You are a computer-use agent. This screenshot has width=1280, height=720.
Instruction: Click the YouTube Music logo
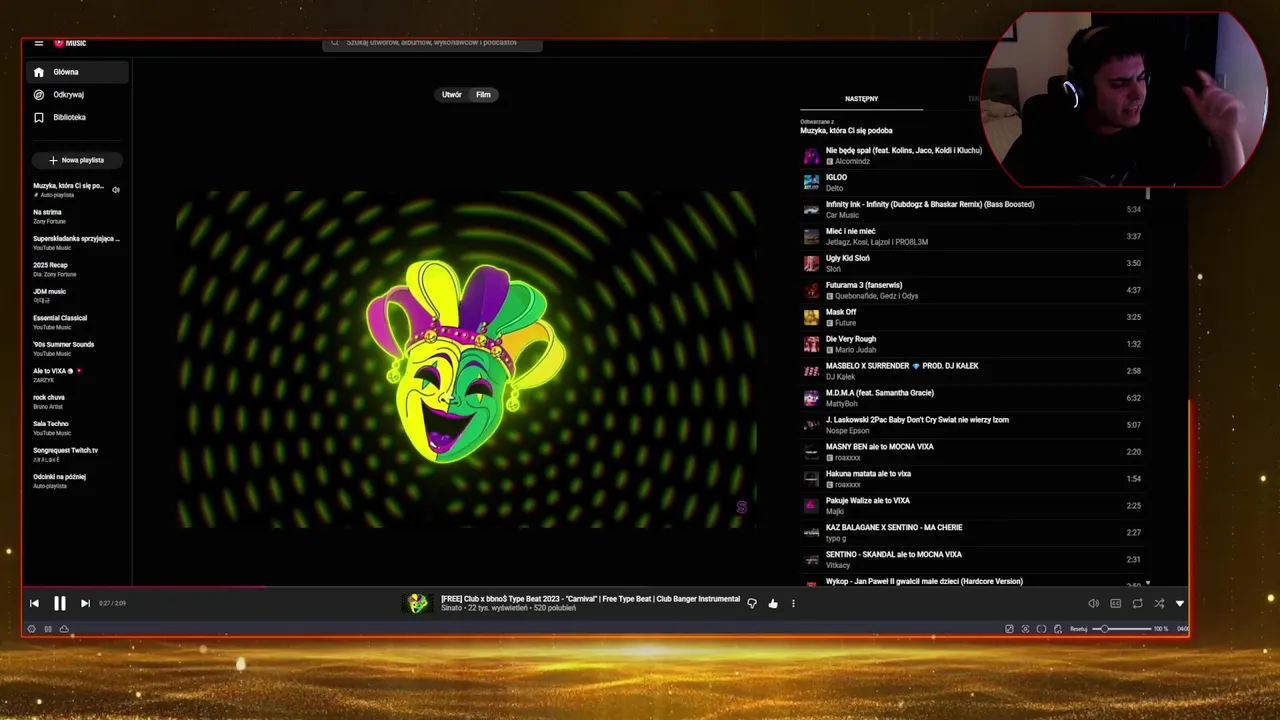click(70, 43)
